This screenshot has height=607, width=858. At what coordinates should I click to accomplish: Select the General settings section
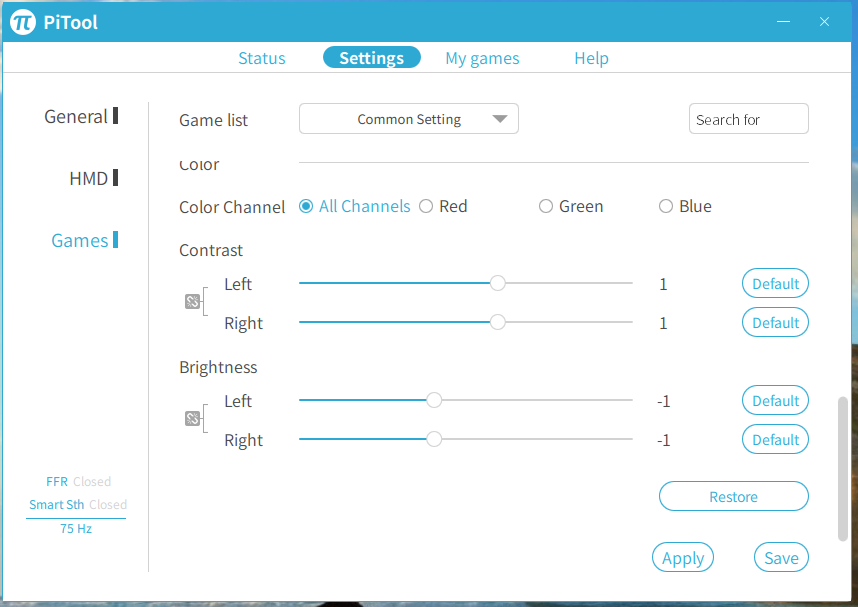(81, 117)
